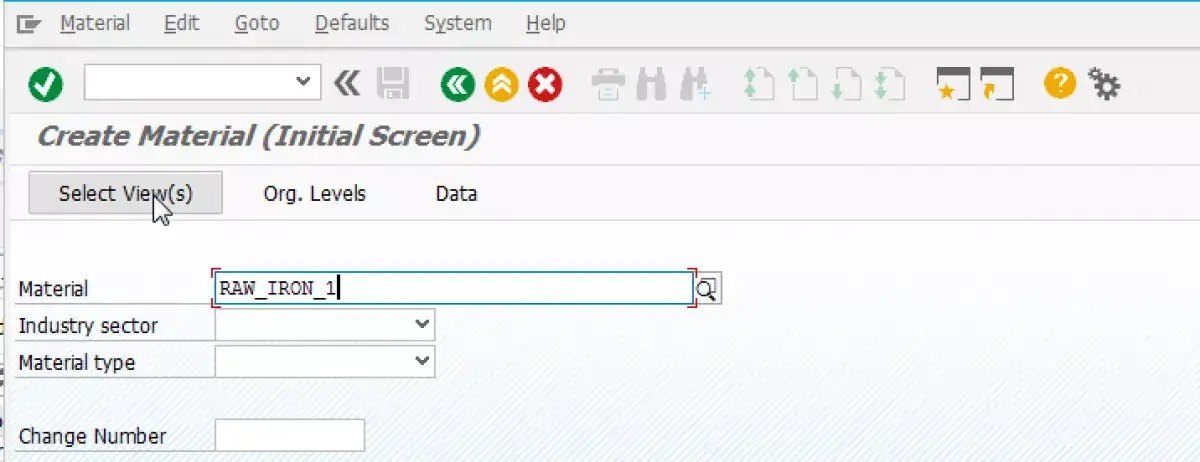This screenshot has height=462, width=1200.
Task: Open the Defaults menu
Action: click(351, 23)
